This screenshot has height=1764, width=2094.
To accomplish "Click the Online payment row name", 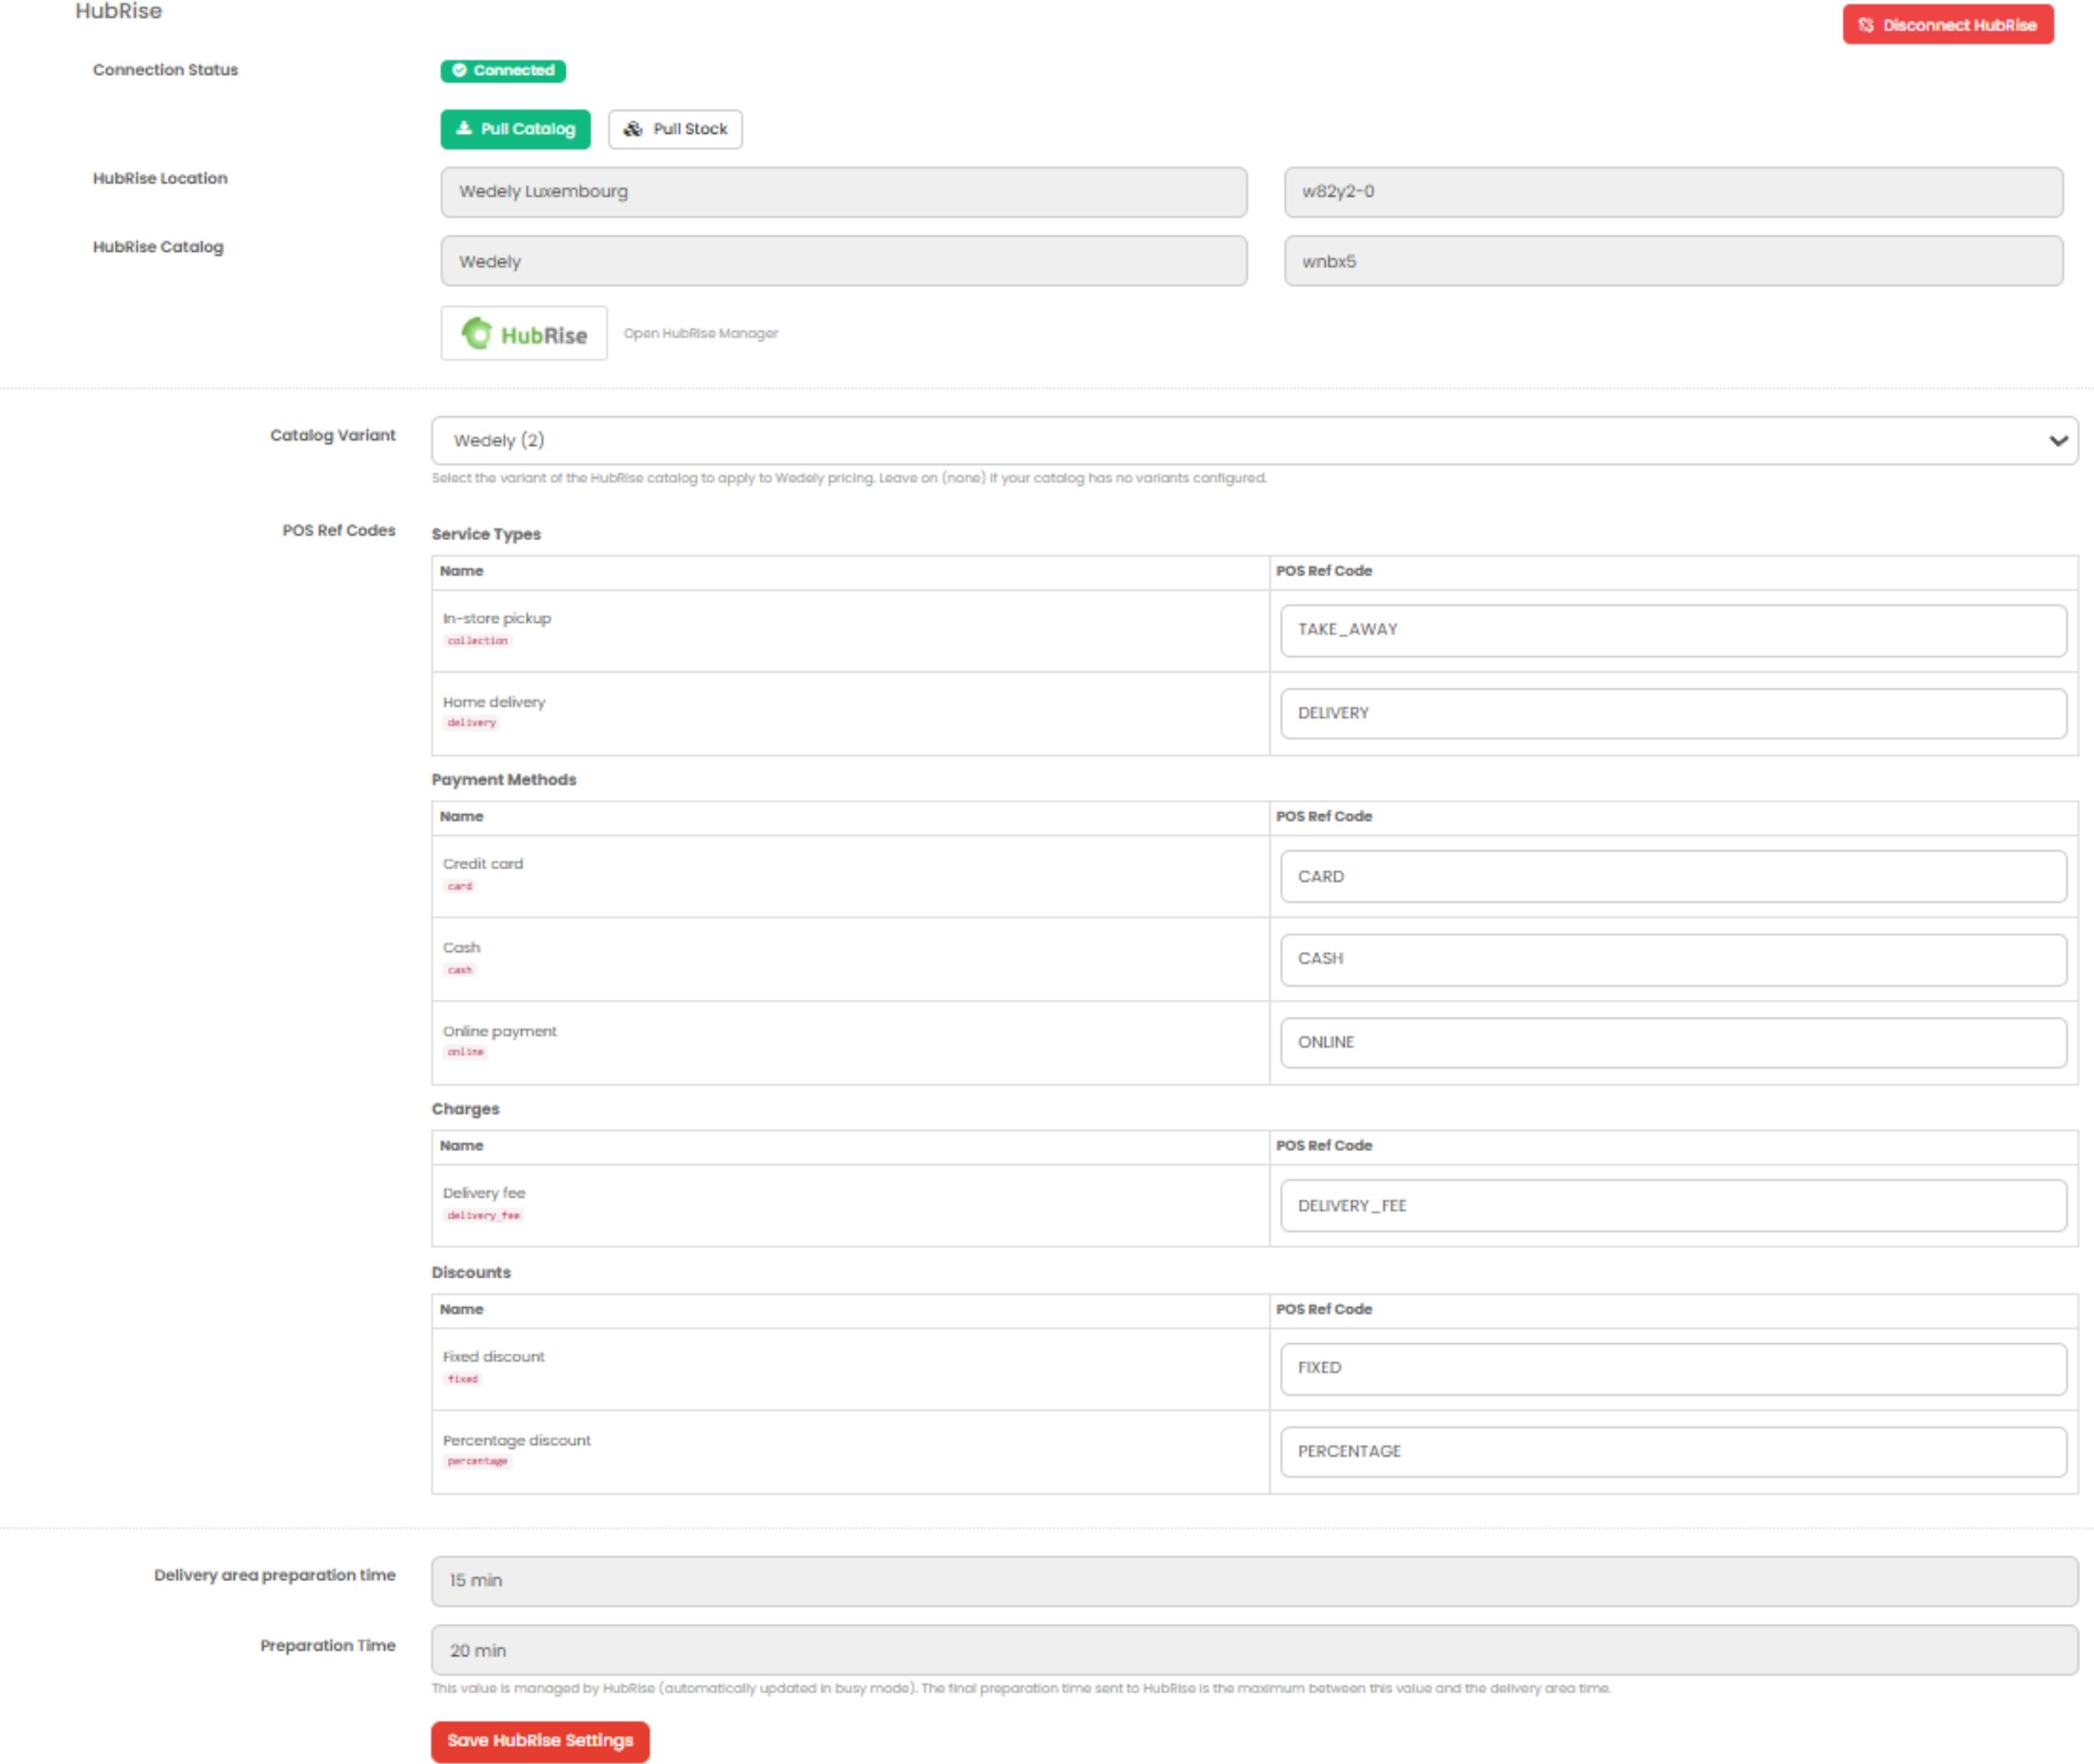I will (x=499, y=1031).
